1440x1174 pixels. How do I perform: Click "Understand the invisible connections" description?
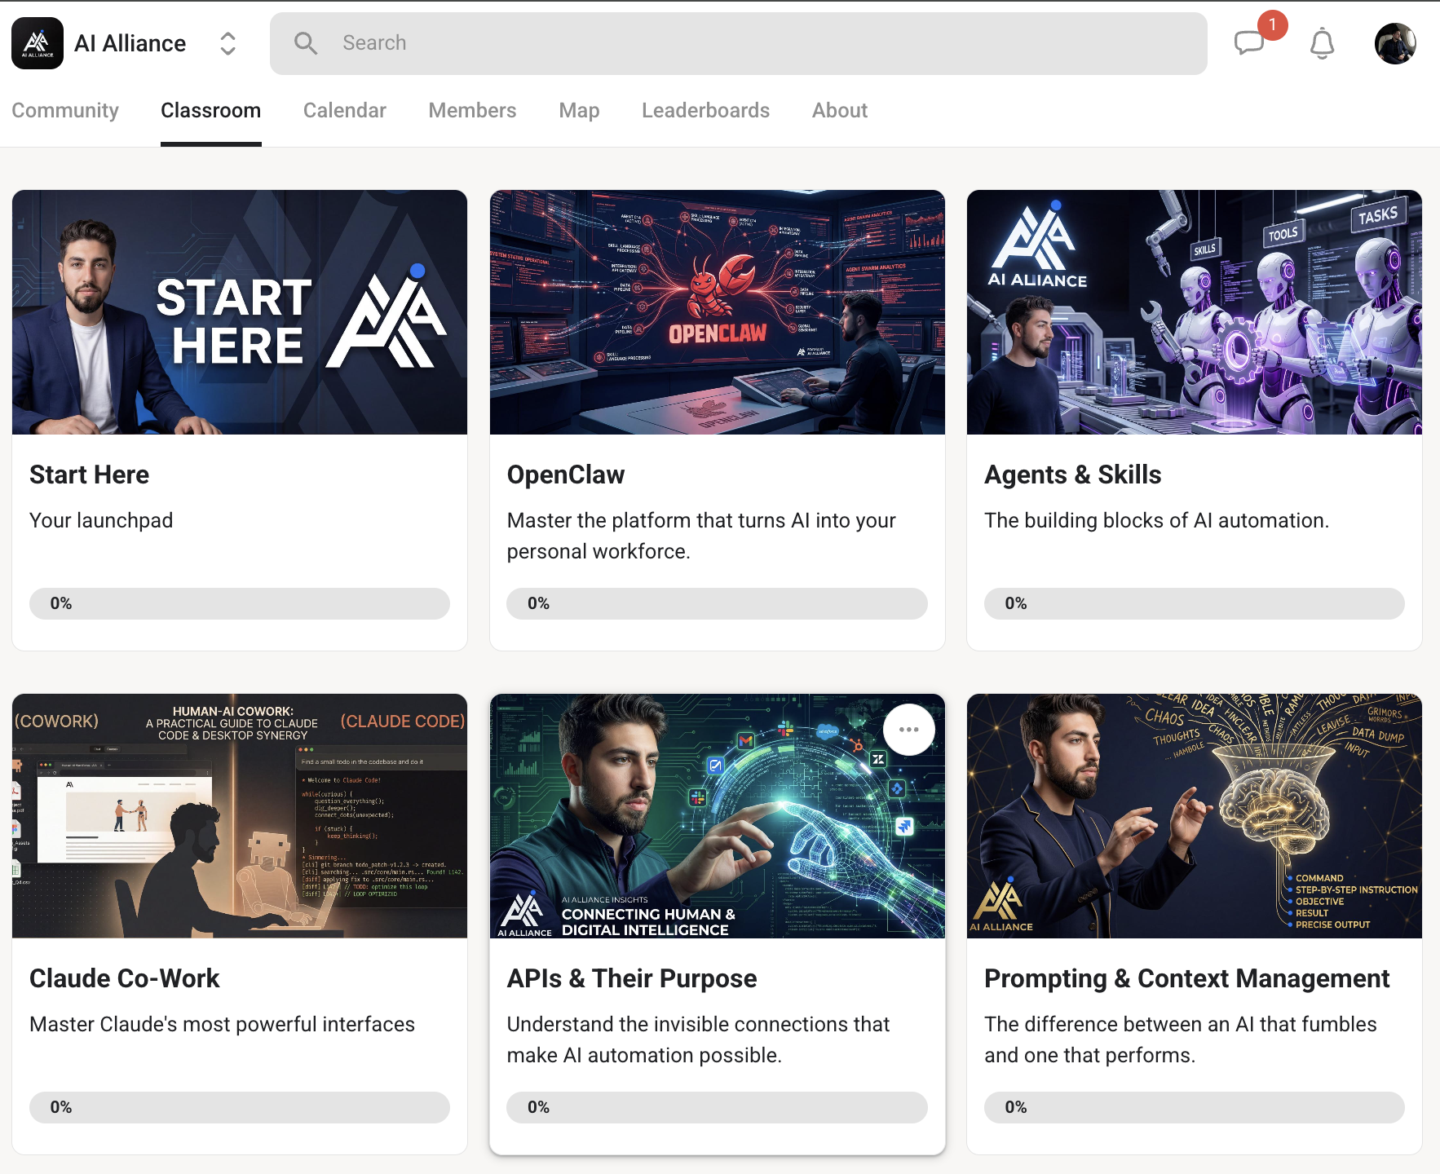[698, 1040]
